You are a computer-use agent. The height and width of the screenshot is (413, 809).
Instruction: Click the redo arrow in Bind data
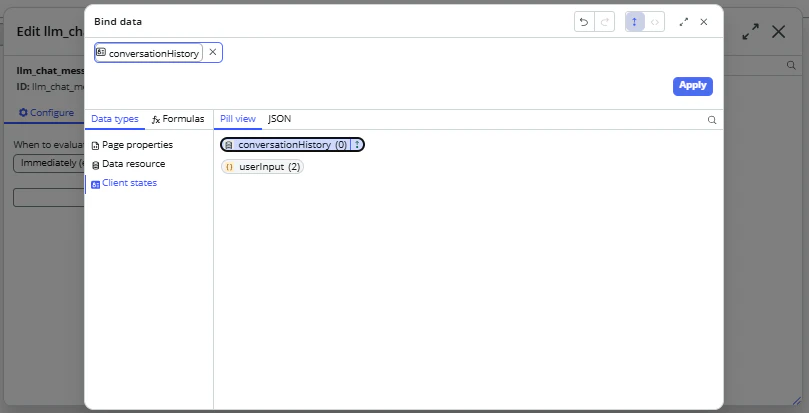pyautogui.click(x=604, y=22)
